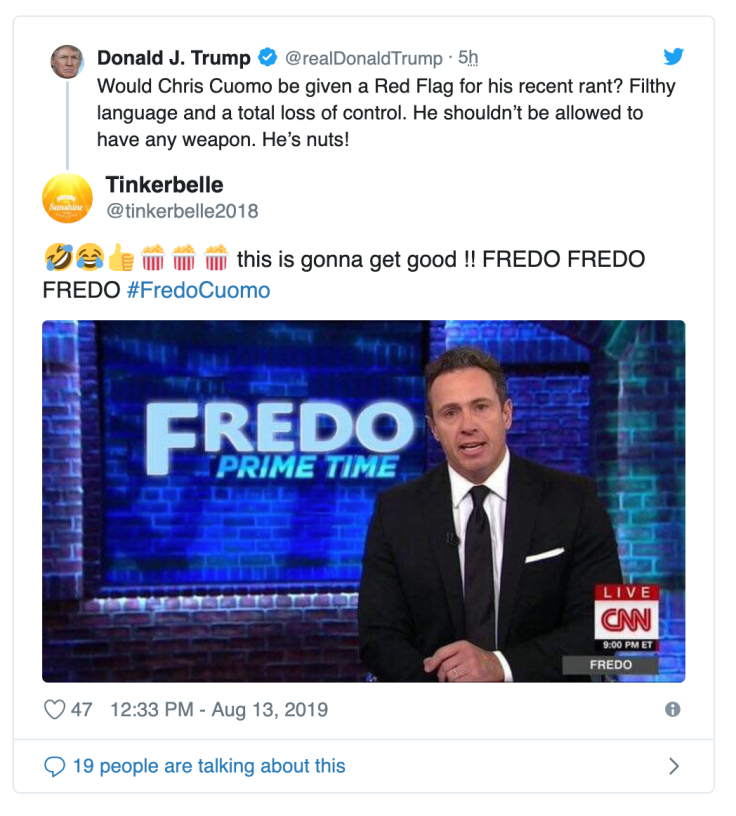Click the blue verified badge next to Donald J. Trump
Viewport: 736px width, 816px height.
[266, 58]
